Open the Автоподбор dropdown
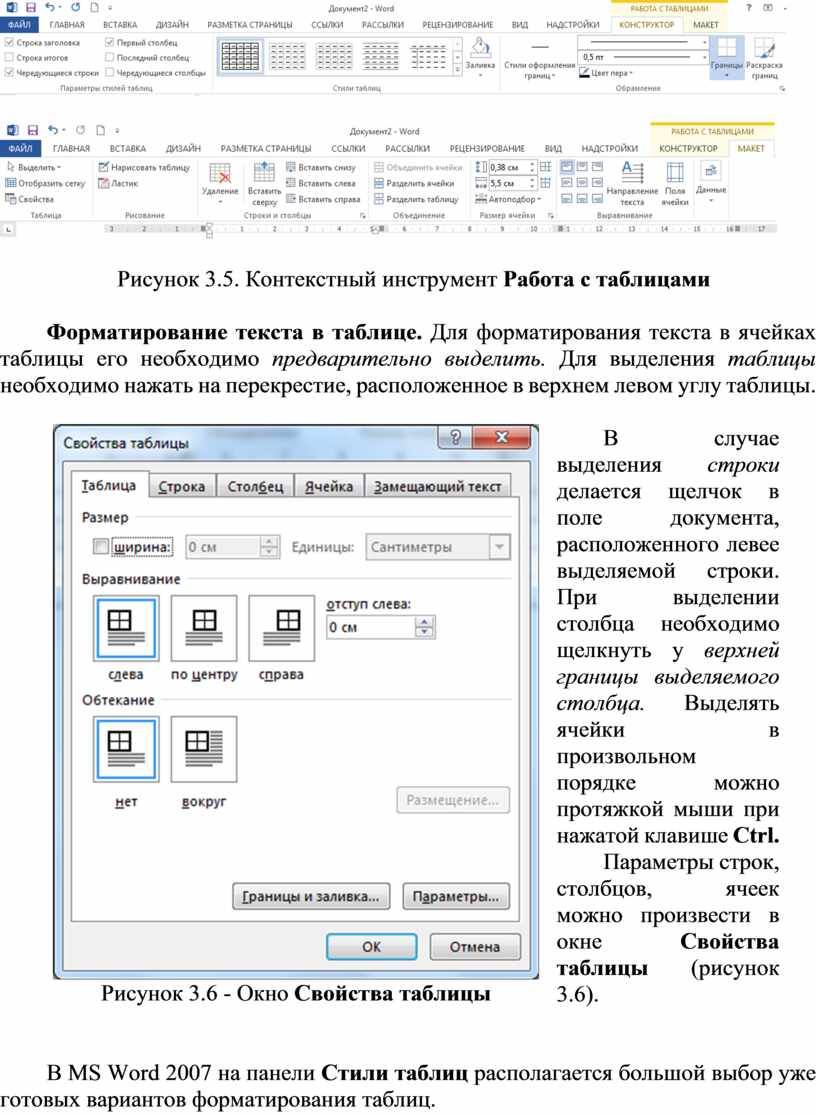816x1114 pixels. [508, 199]
